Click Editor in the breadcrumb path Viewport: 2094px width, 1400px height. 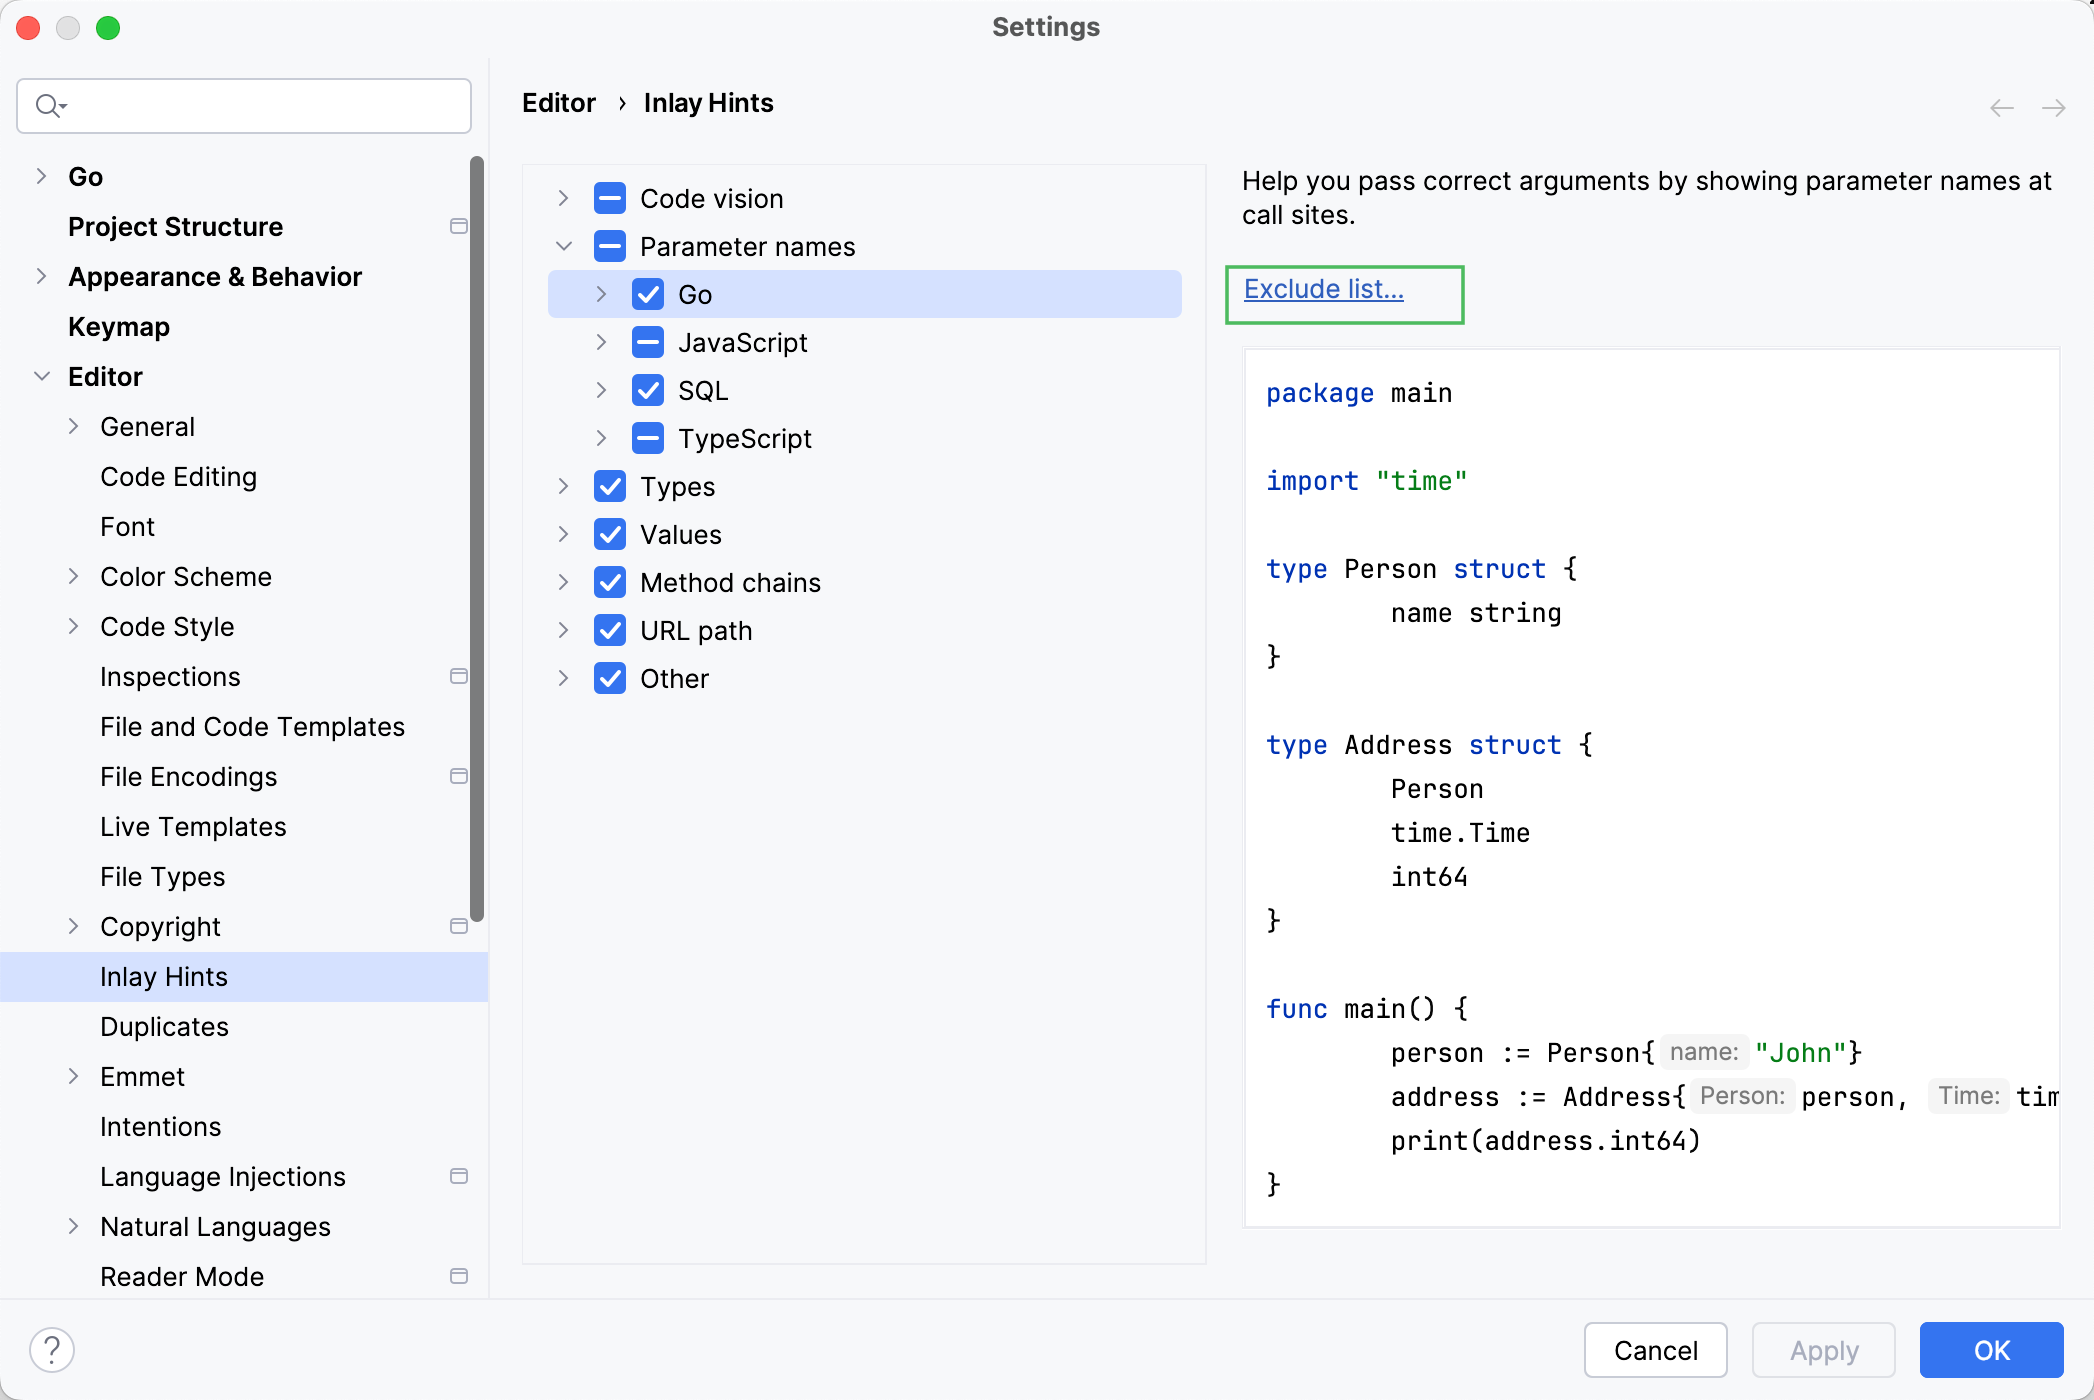[x=558, y=102]
